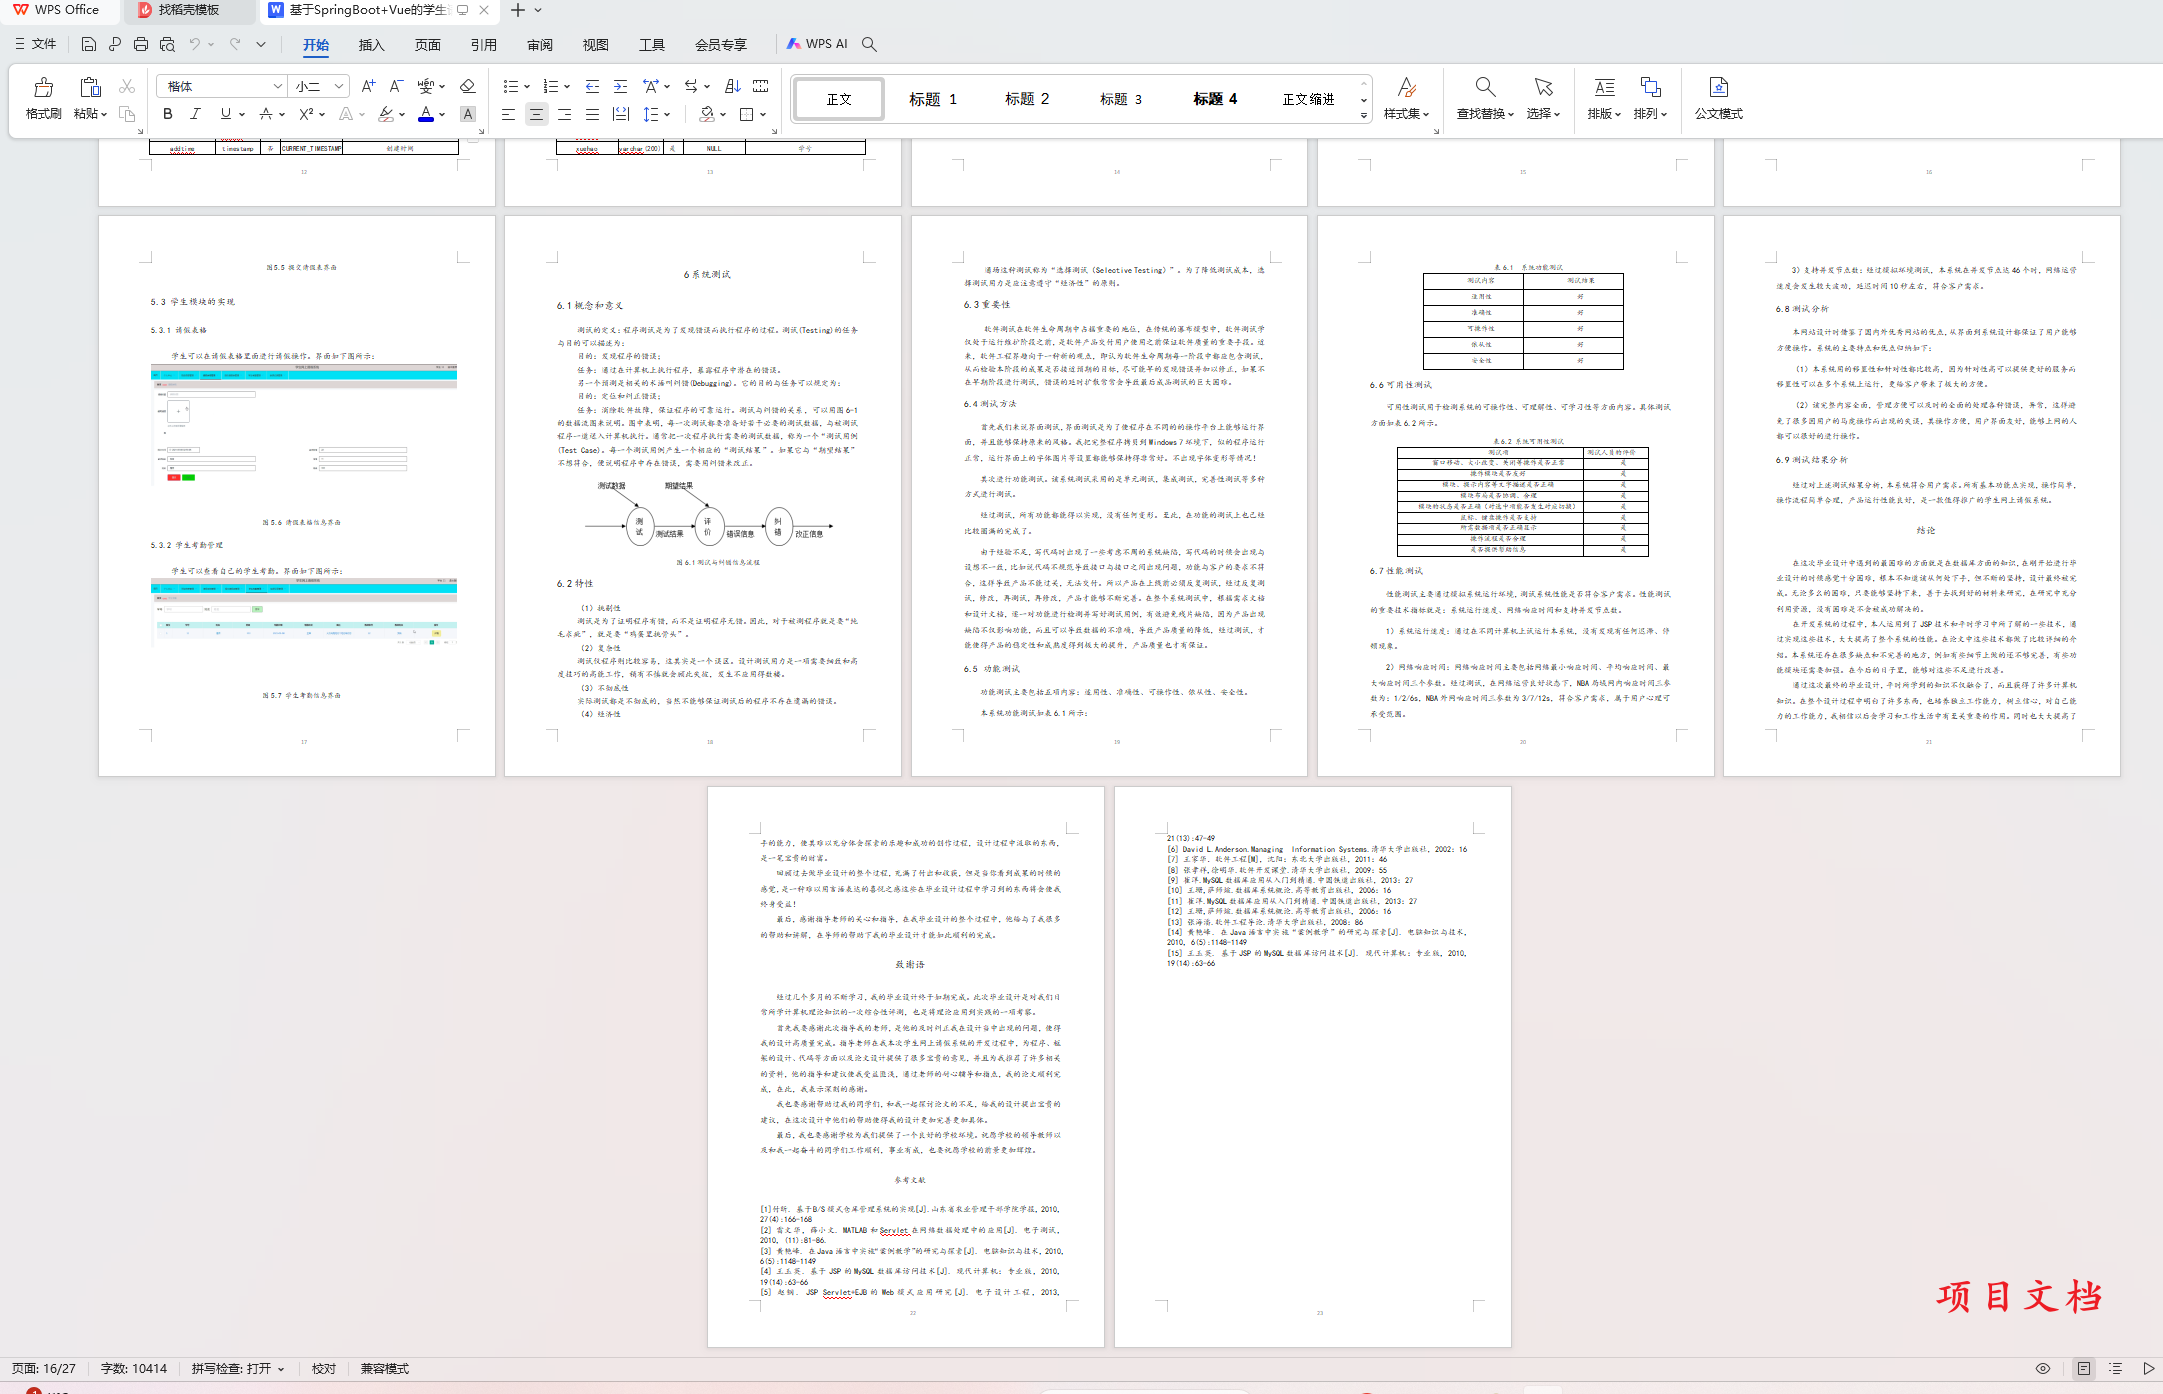The image size is (2163, 1394).
Task: Open the 审阅 ribbon tab
Action: 540,45
